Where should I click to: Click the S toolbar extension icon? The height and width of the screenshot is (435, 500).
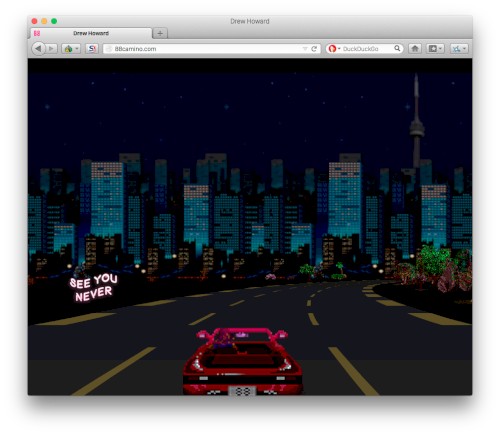pyautogui.click(x=92, y=49)
